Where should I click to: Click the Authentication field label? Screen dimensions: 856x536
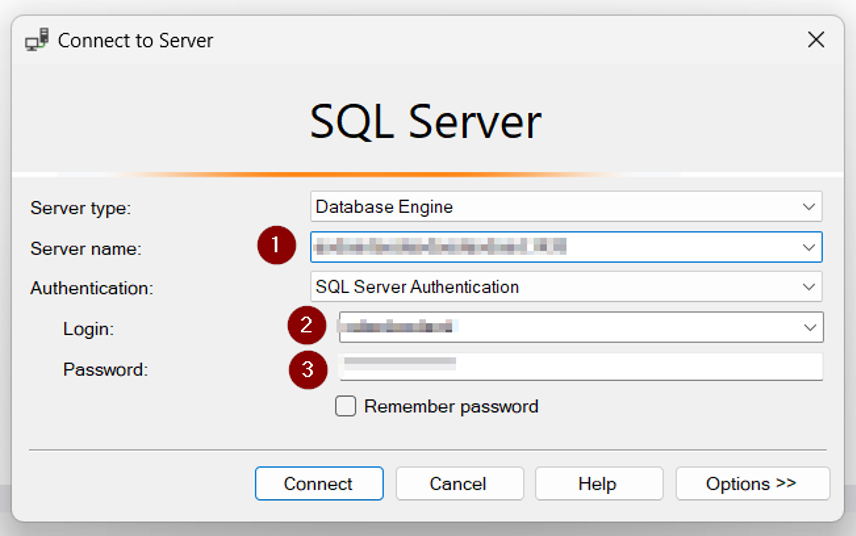92,288
